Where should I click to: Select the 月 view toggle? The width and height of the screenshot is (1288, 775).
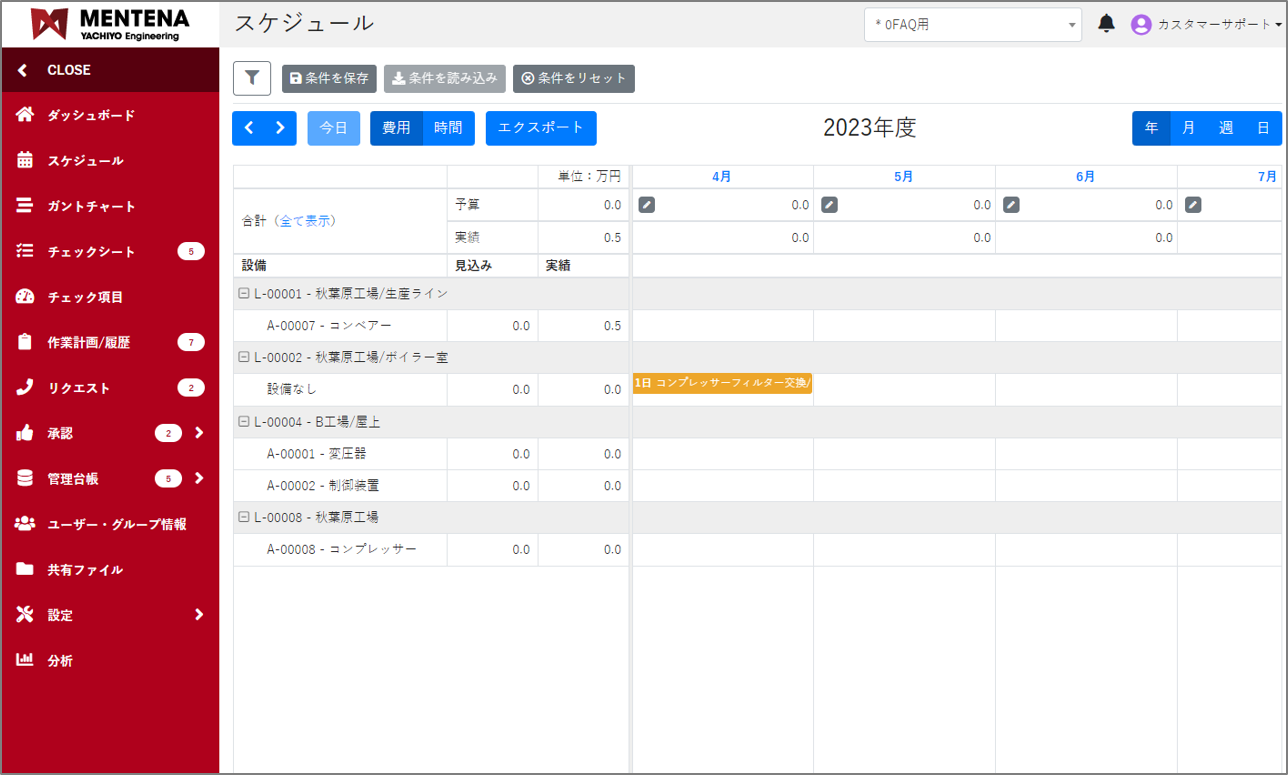click(1188, 128)
